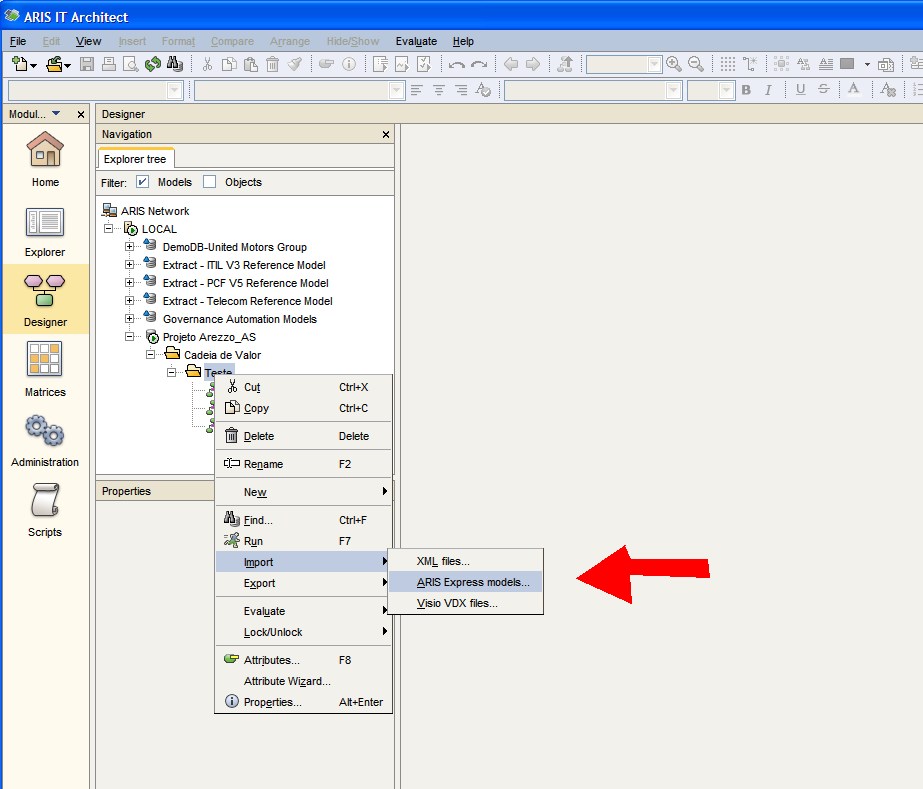Open the Evaluate menu in menu bar
This screenshot has height=789, width=923.
click(x=416, y=41)
